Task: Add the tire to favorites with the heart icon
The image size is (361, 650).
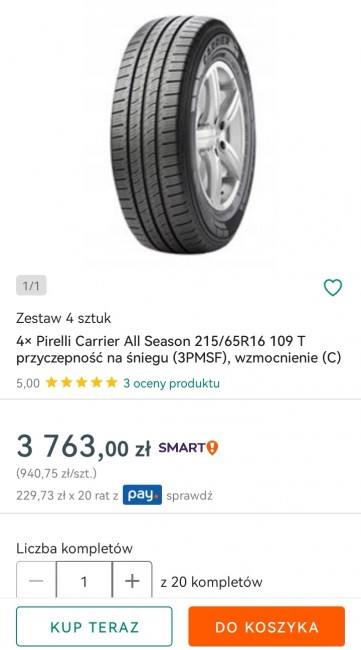Action: 333,287
